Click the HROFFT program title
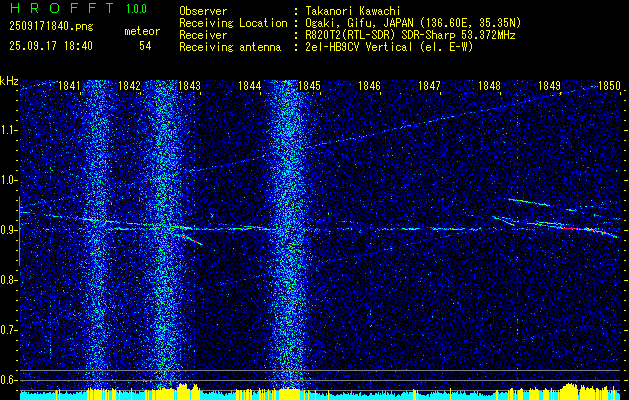Viewport: 629px width, 400px height. 62,8
